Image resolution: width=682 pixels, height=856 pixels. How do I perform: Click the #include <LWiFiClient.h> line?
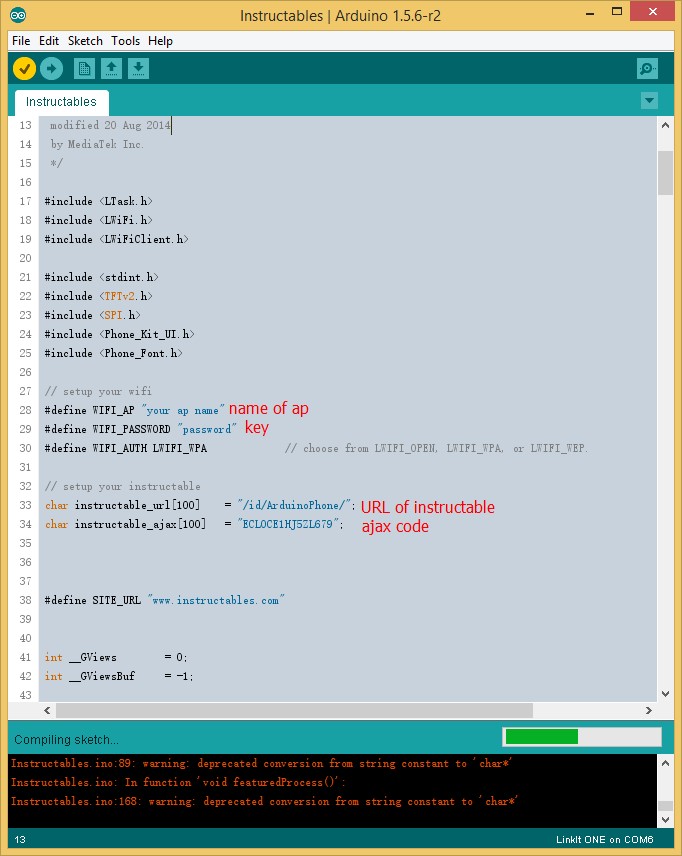click(x=116, y=239)
